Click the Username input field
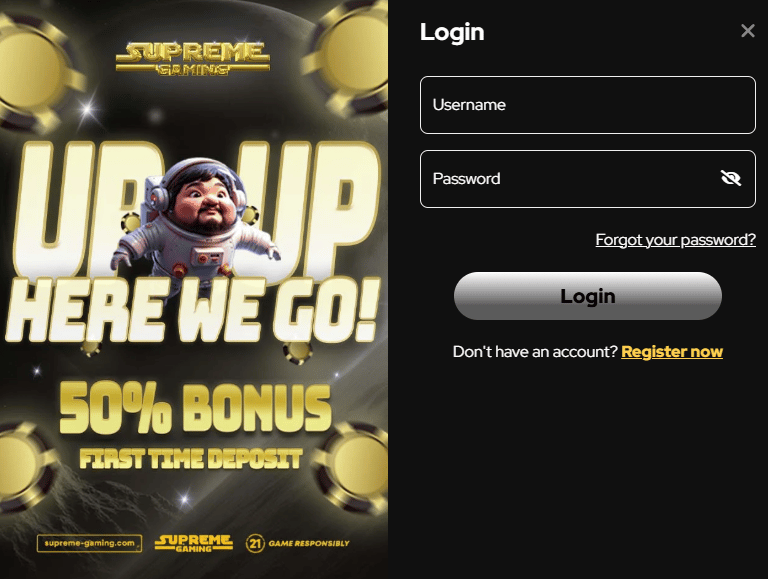Screen dimensions: 768x579 (x=588, y=105)
